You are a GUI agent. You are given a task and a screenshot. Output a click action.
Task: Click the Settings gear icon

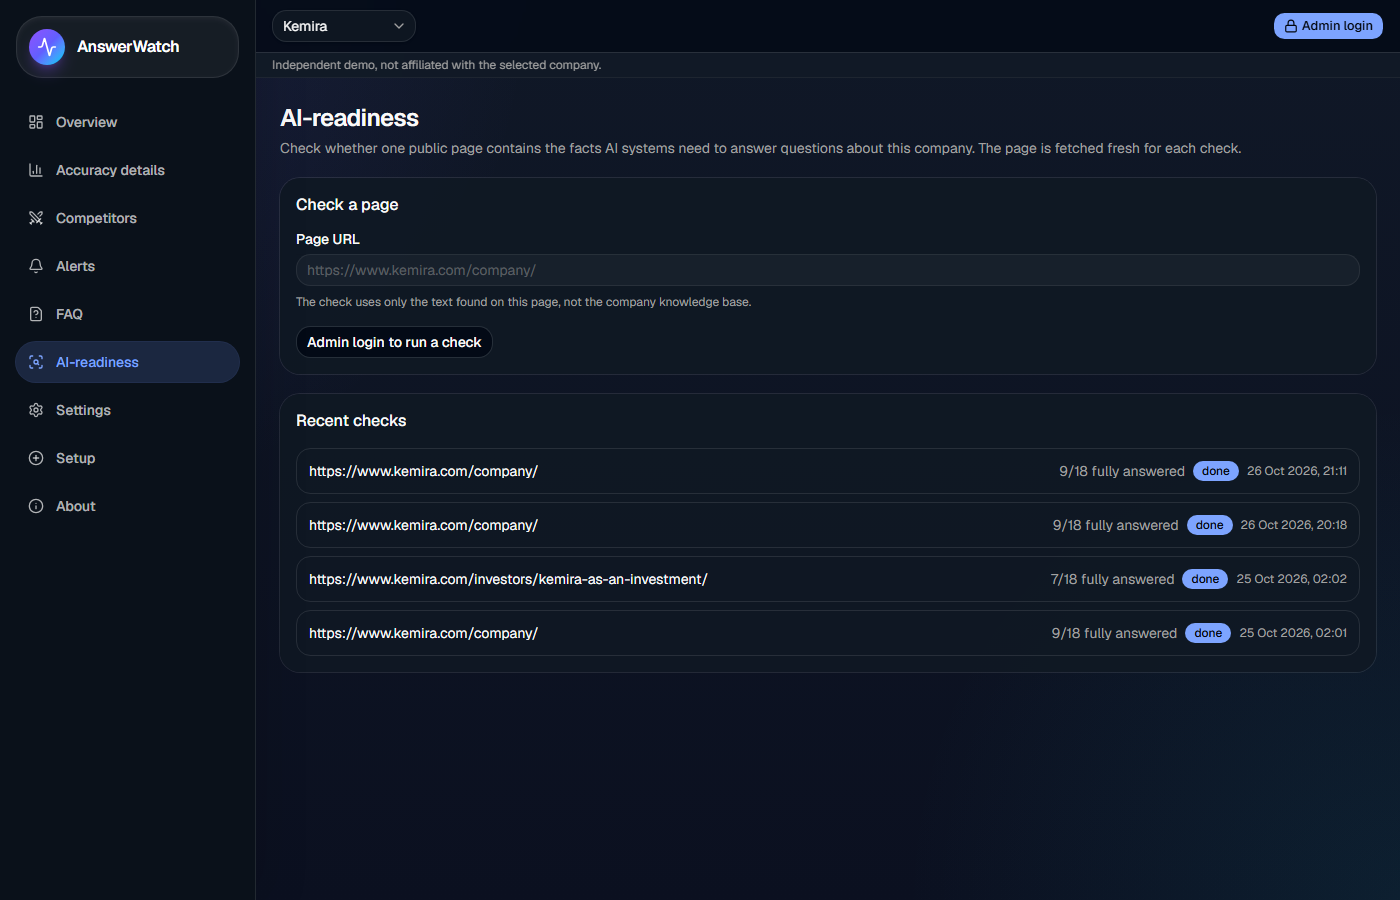click(36, 410)
